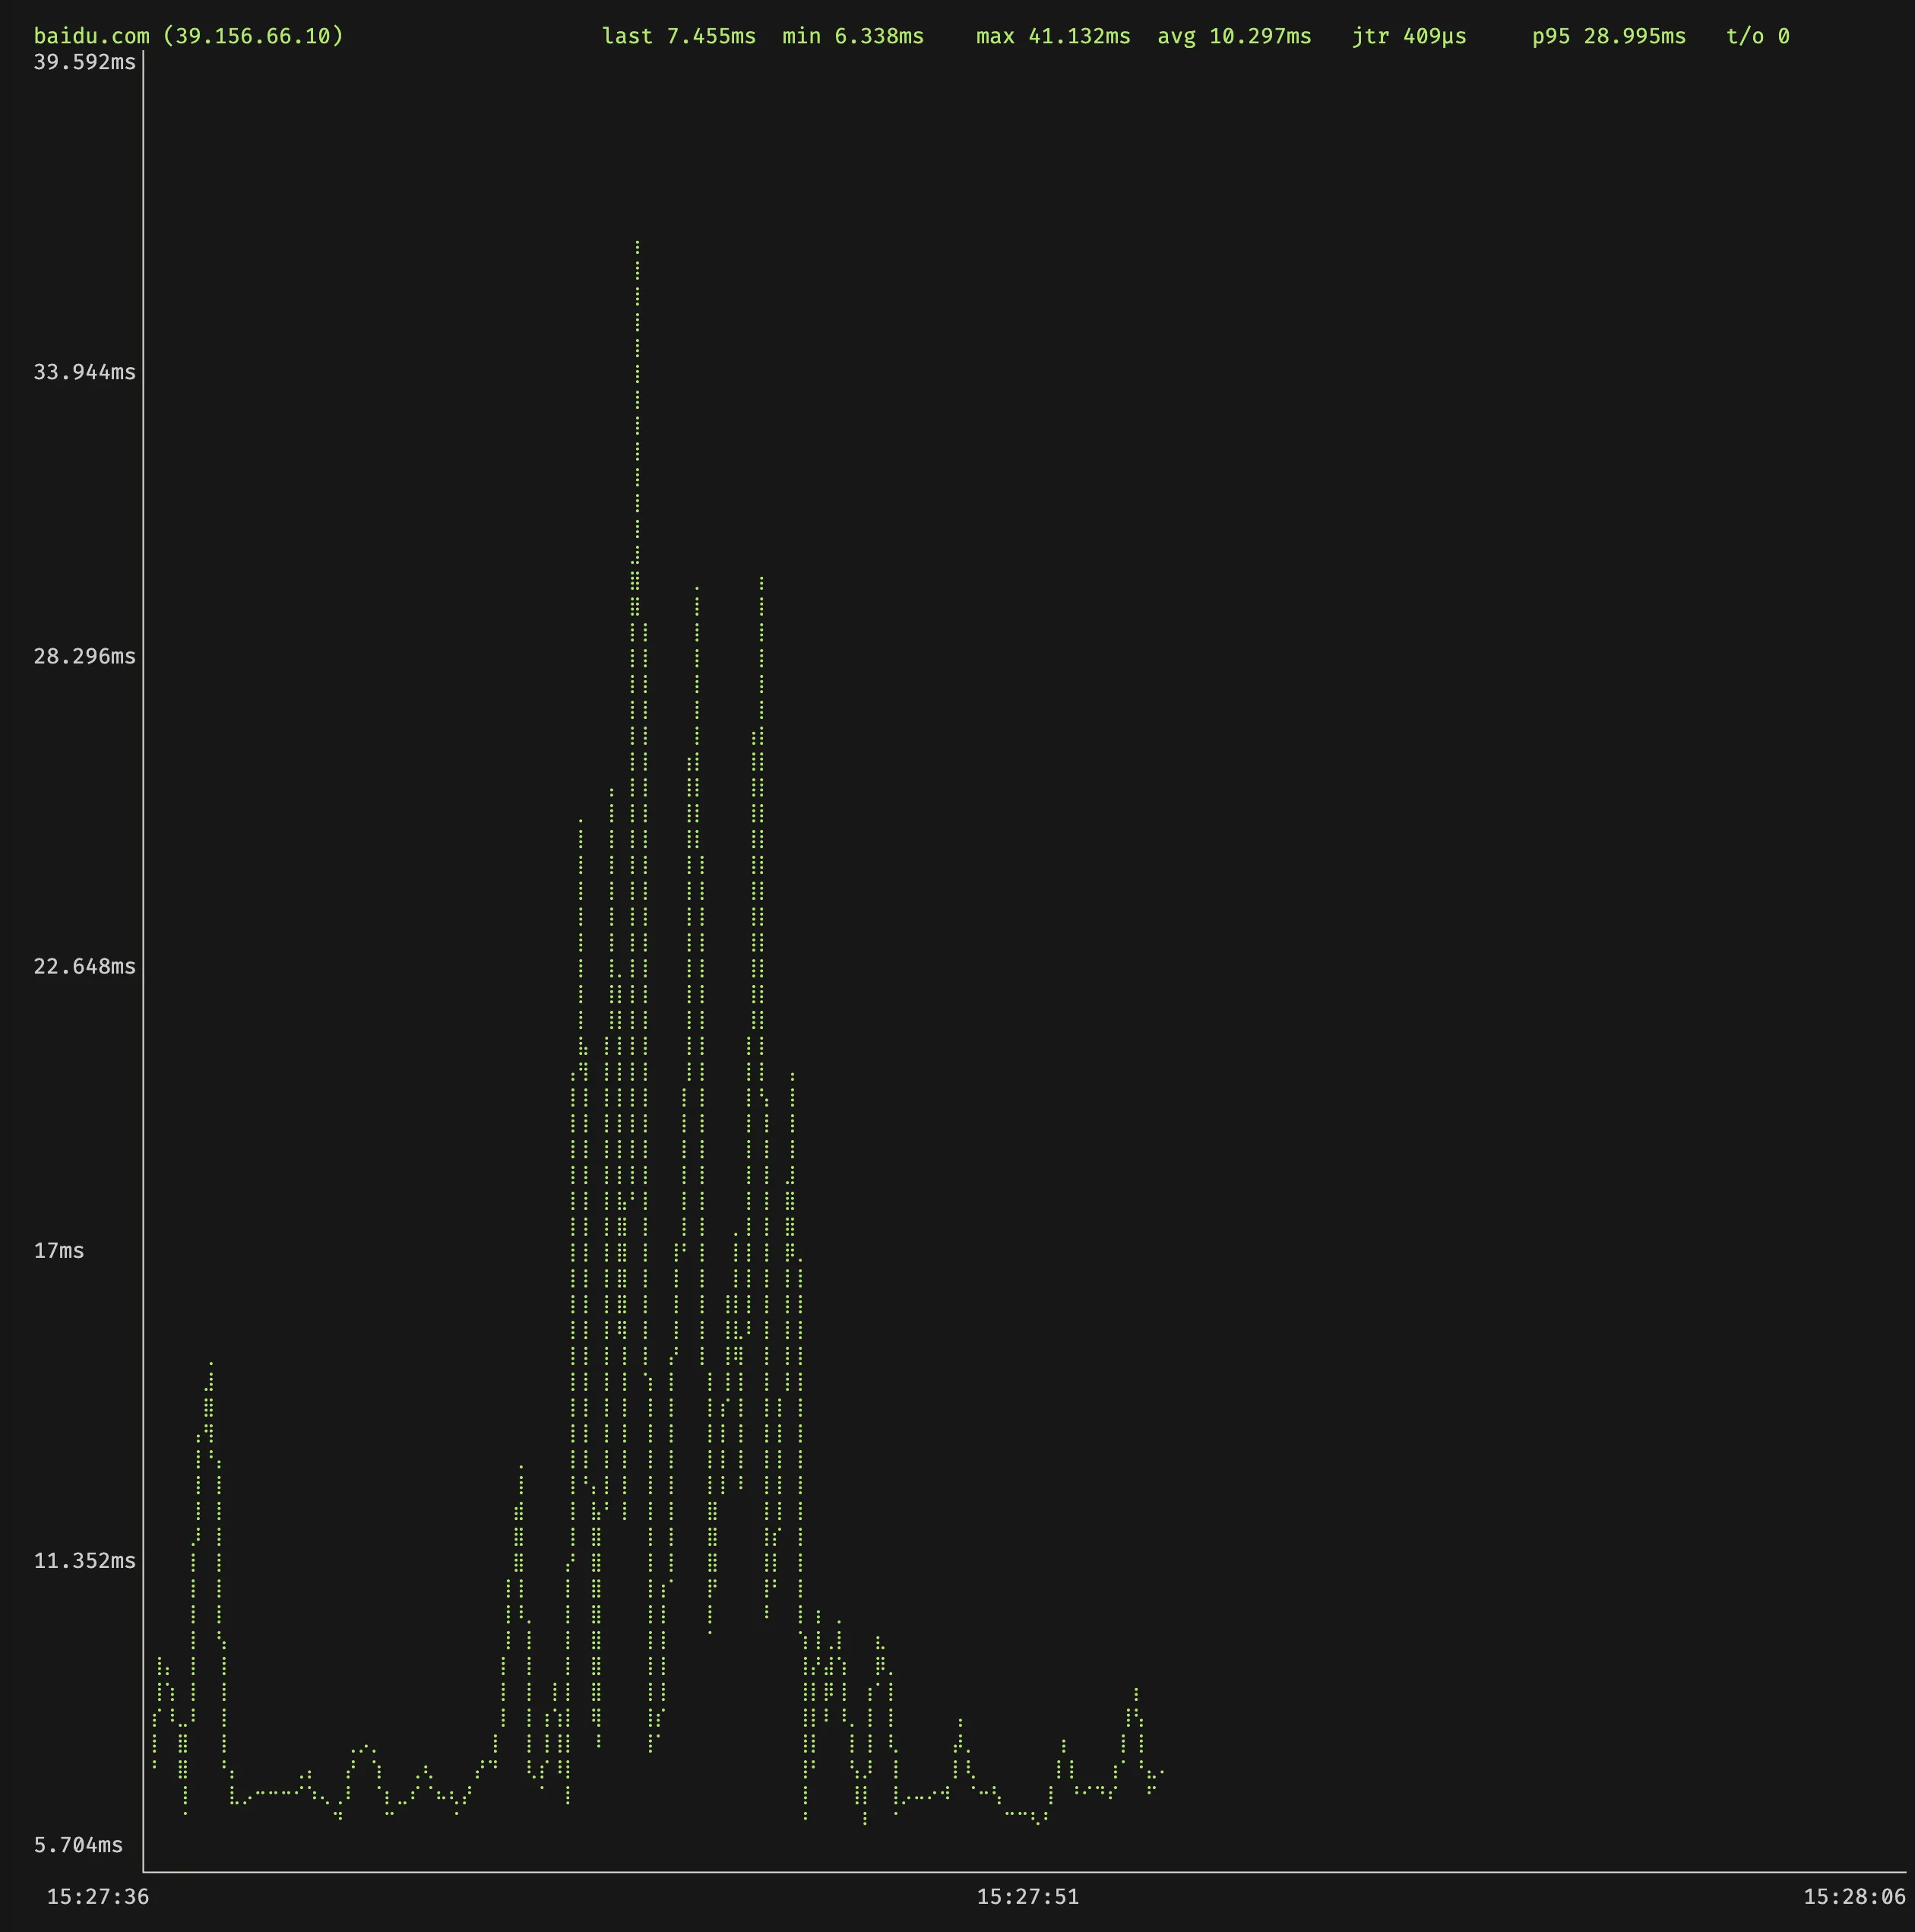1915x1932 pixels.
Task: Click the 5.704ms y-axis label
Action: (78, 1845)
